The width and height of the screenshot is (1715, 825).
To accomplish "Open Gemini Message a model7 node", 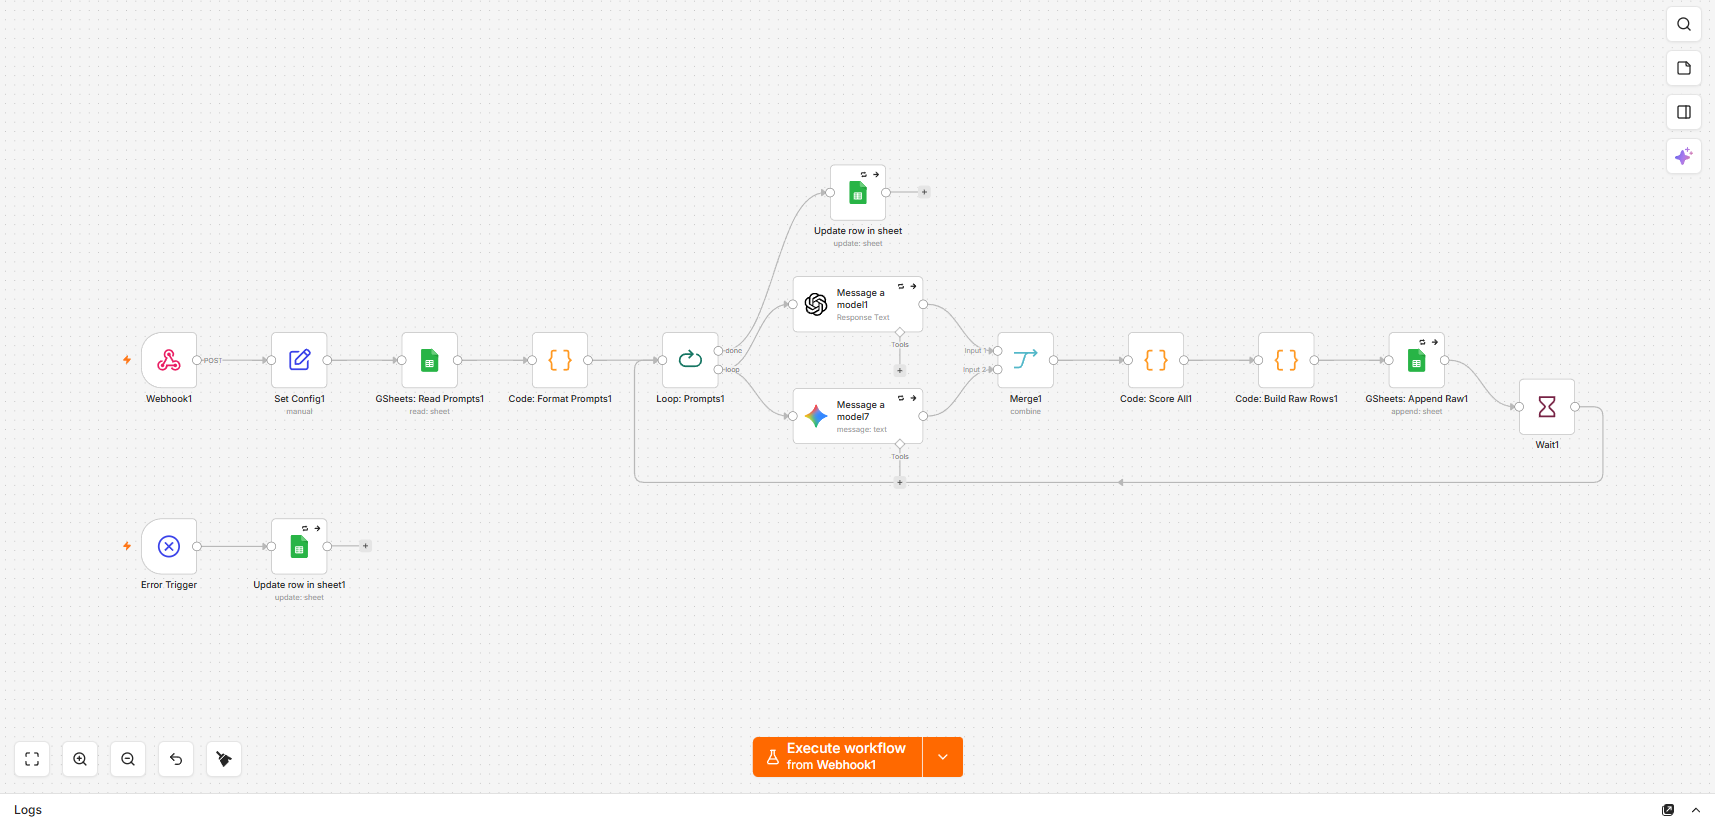I will point(858,416).
